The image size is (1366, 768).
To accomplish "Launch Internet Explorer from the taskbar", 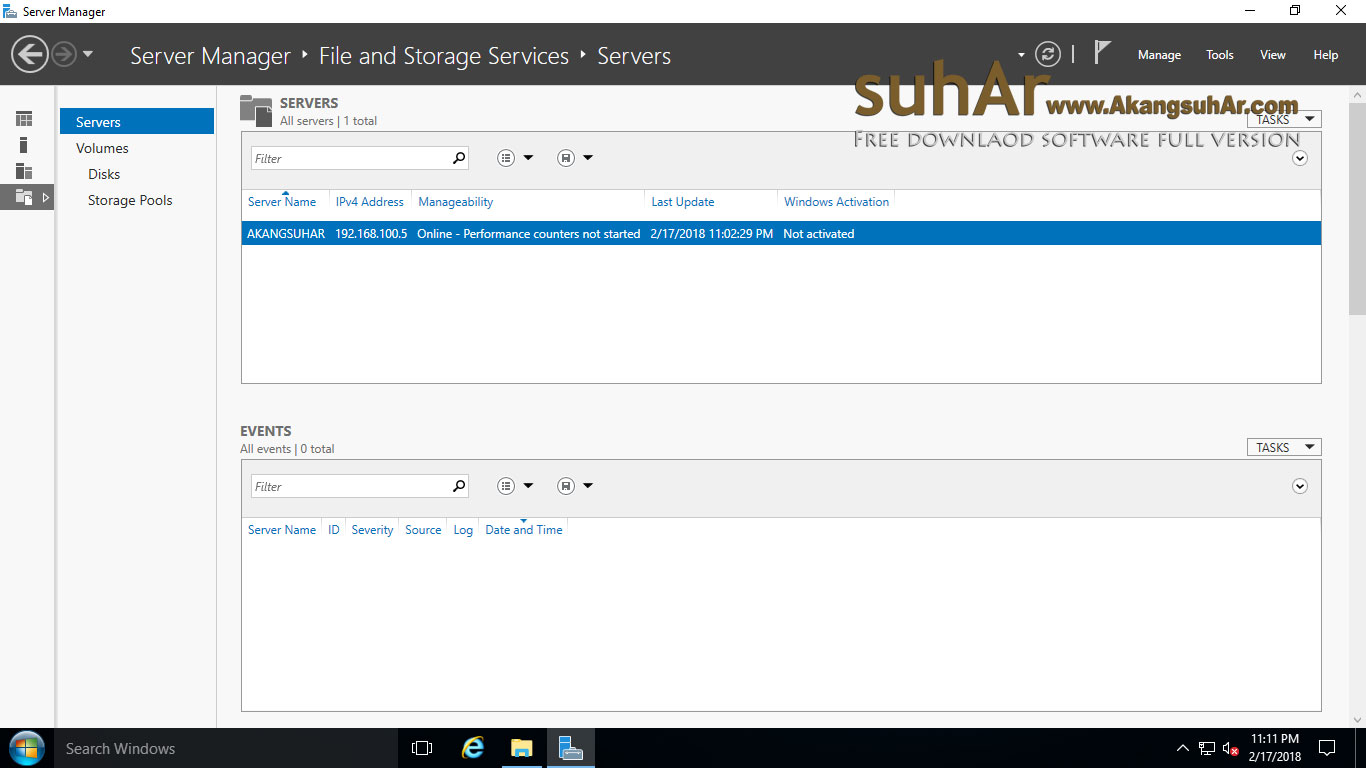I will 472,748.
